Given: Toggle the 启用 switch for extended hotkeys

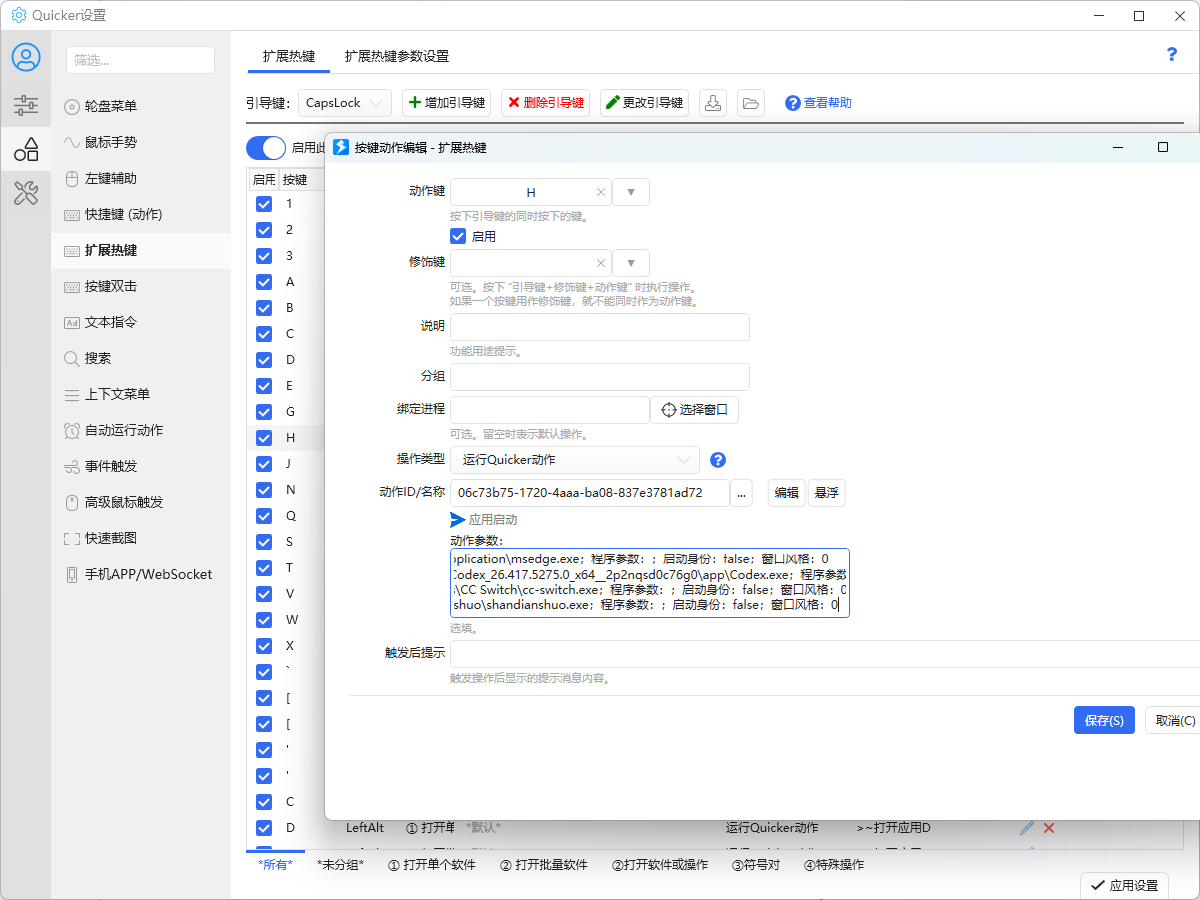Looking at the screenshot, I should [266, 148].
